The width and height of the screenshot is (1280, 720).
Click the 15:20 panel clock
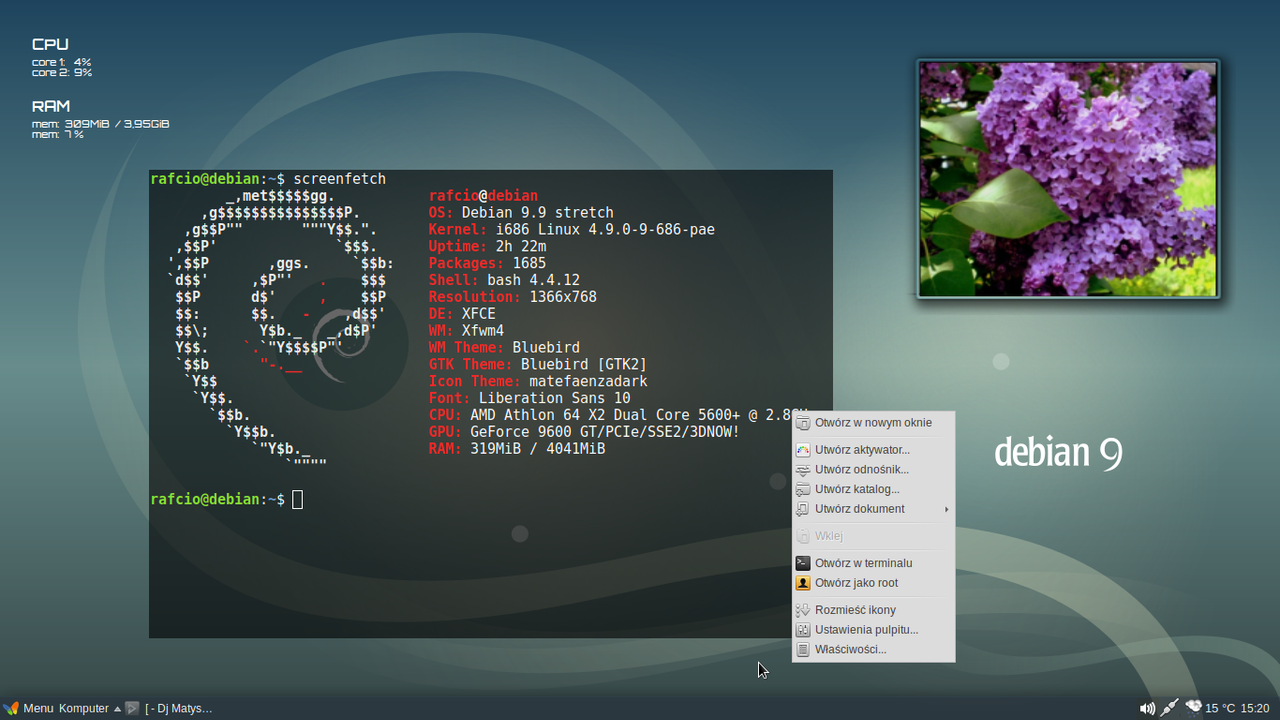click(x=1255, y=708)
